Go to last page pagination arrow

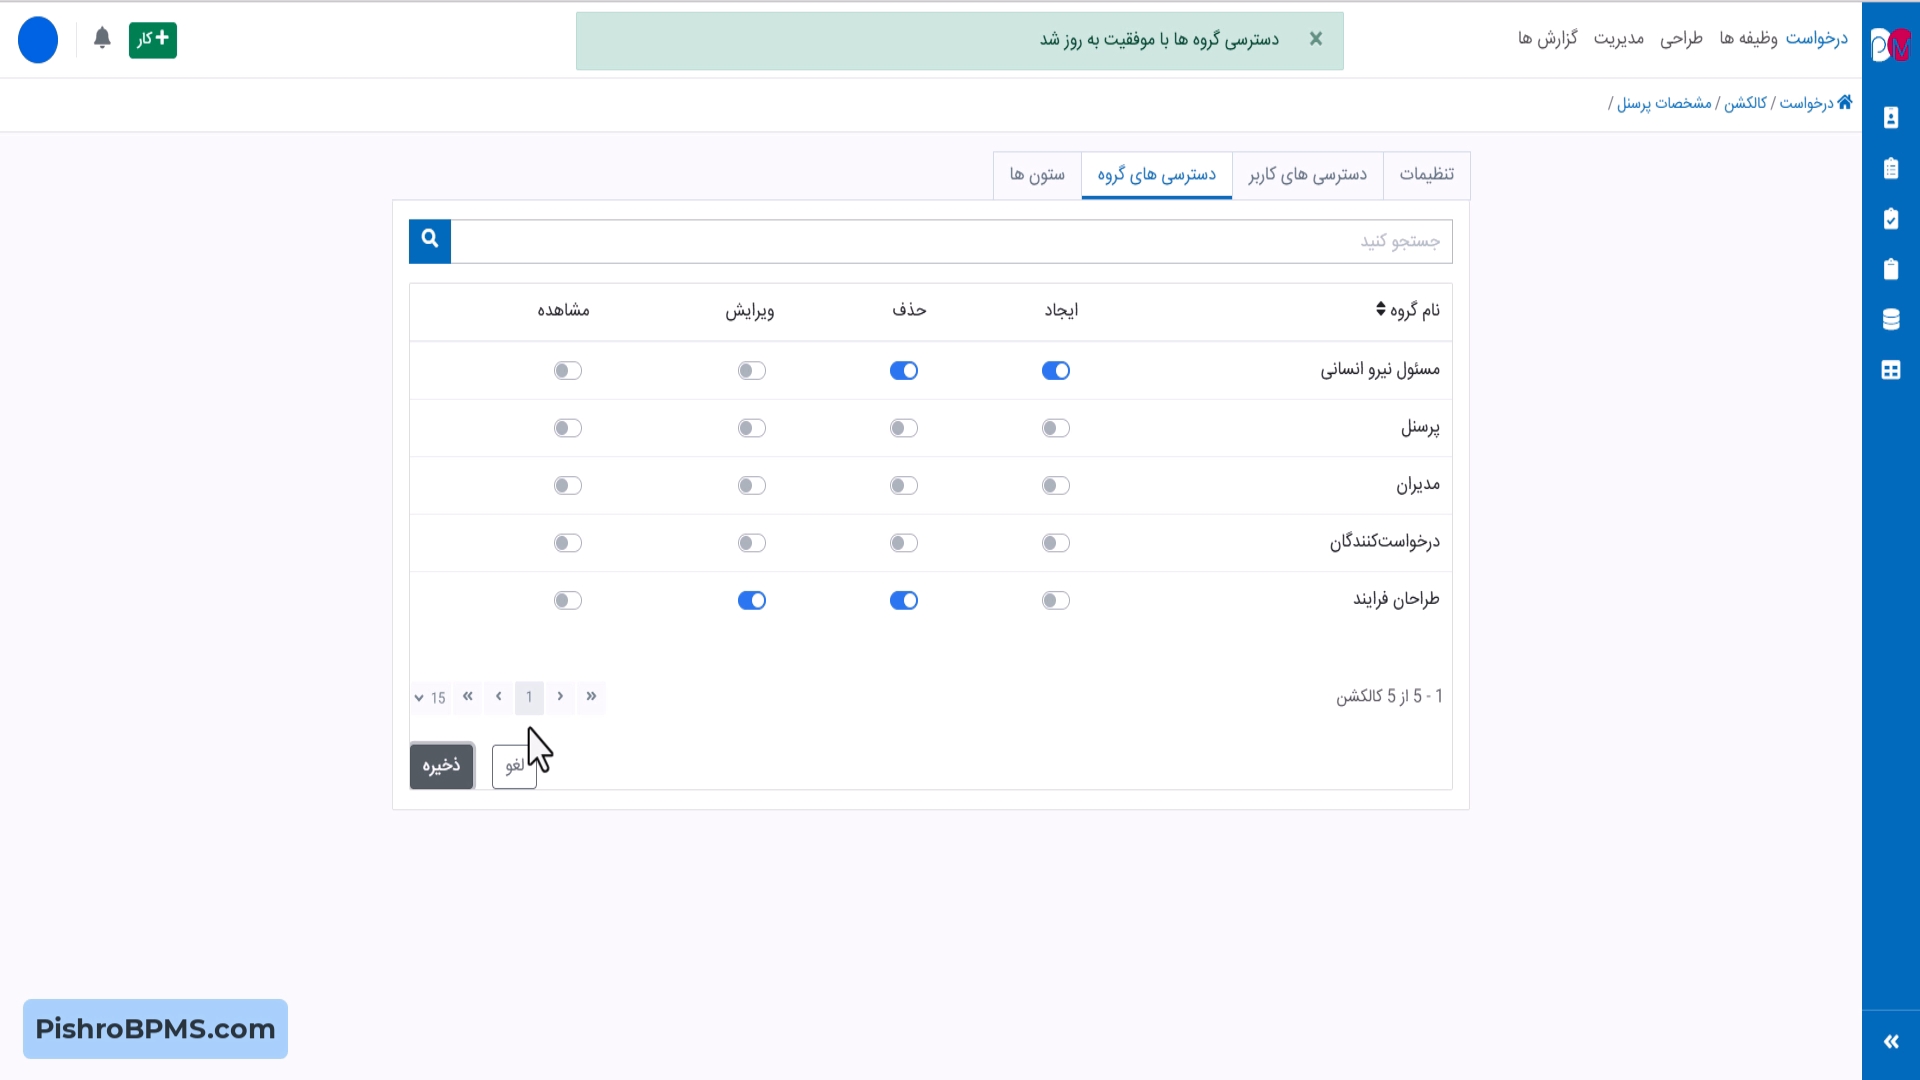[467, 697]
